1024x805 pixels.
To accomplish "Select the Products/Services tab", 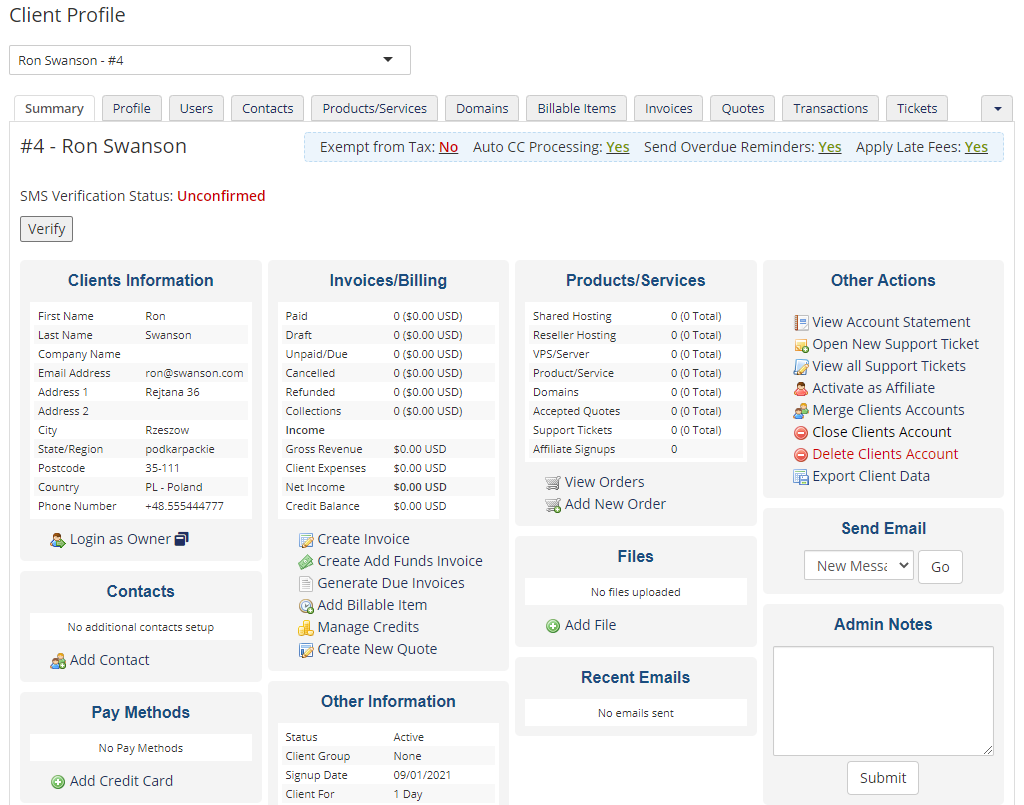I will click(x=374, y=108).
